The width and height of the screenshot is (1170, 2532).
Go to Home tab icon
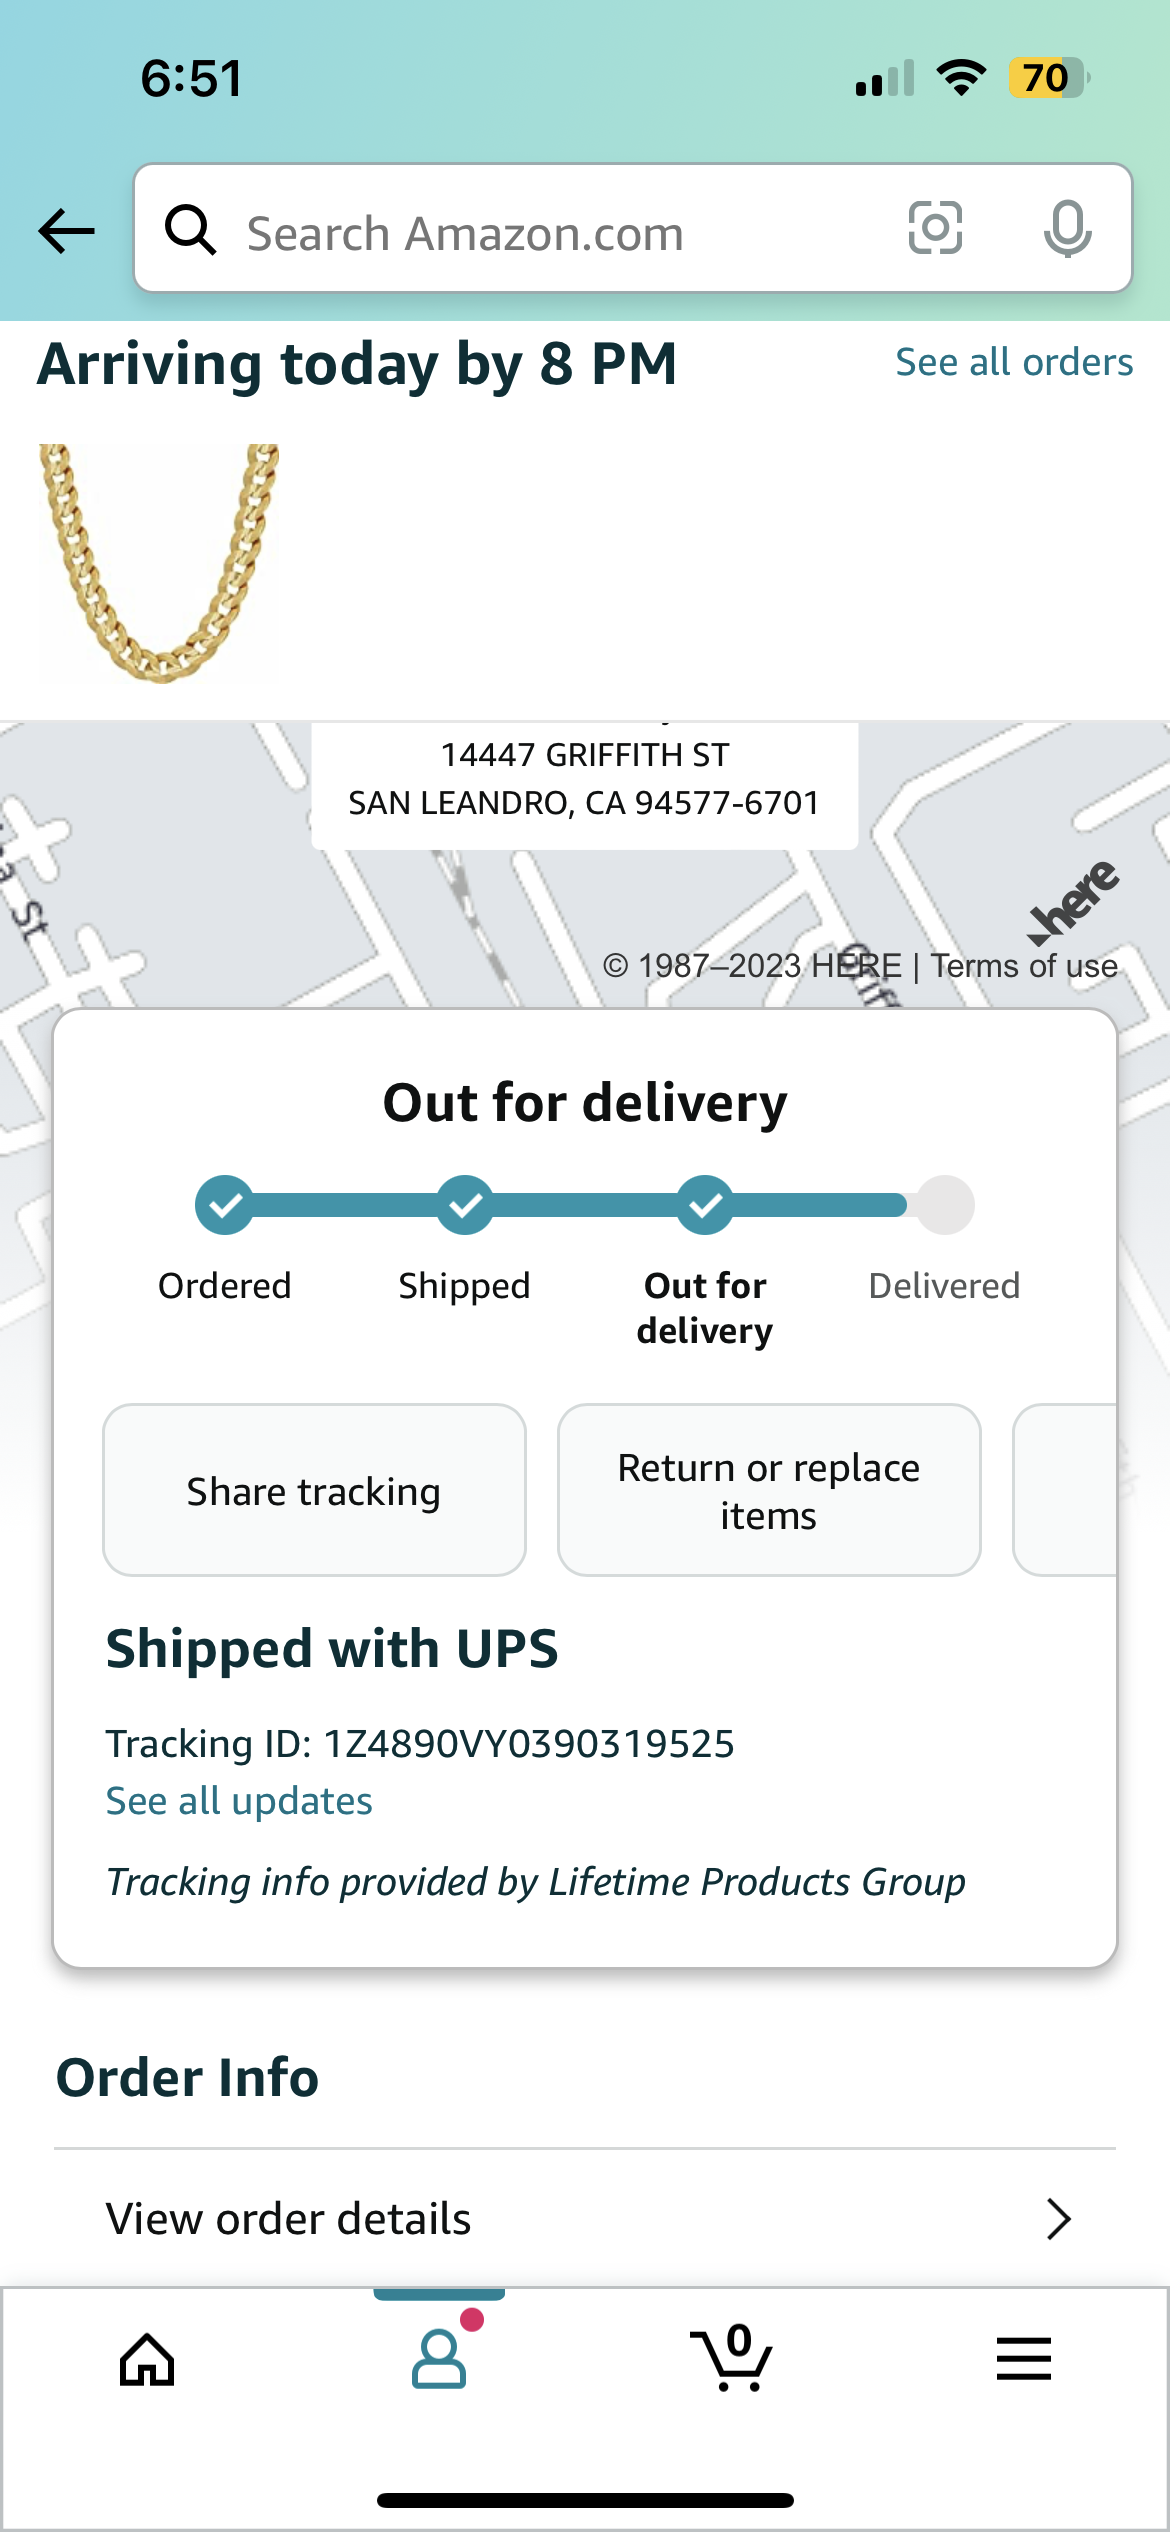click(147, 2360)
